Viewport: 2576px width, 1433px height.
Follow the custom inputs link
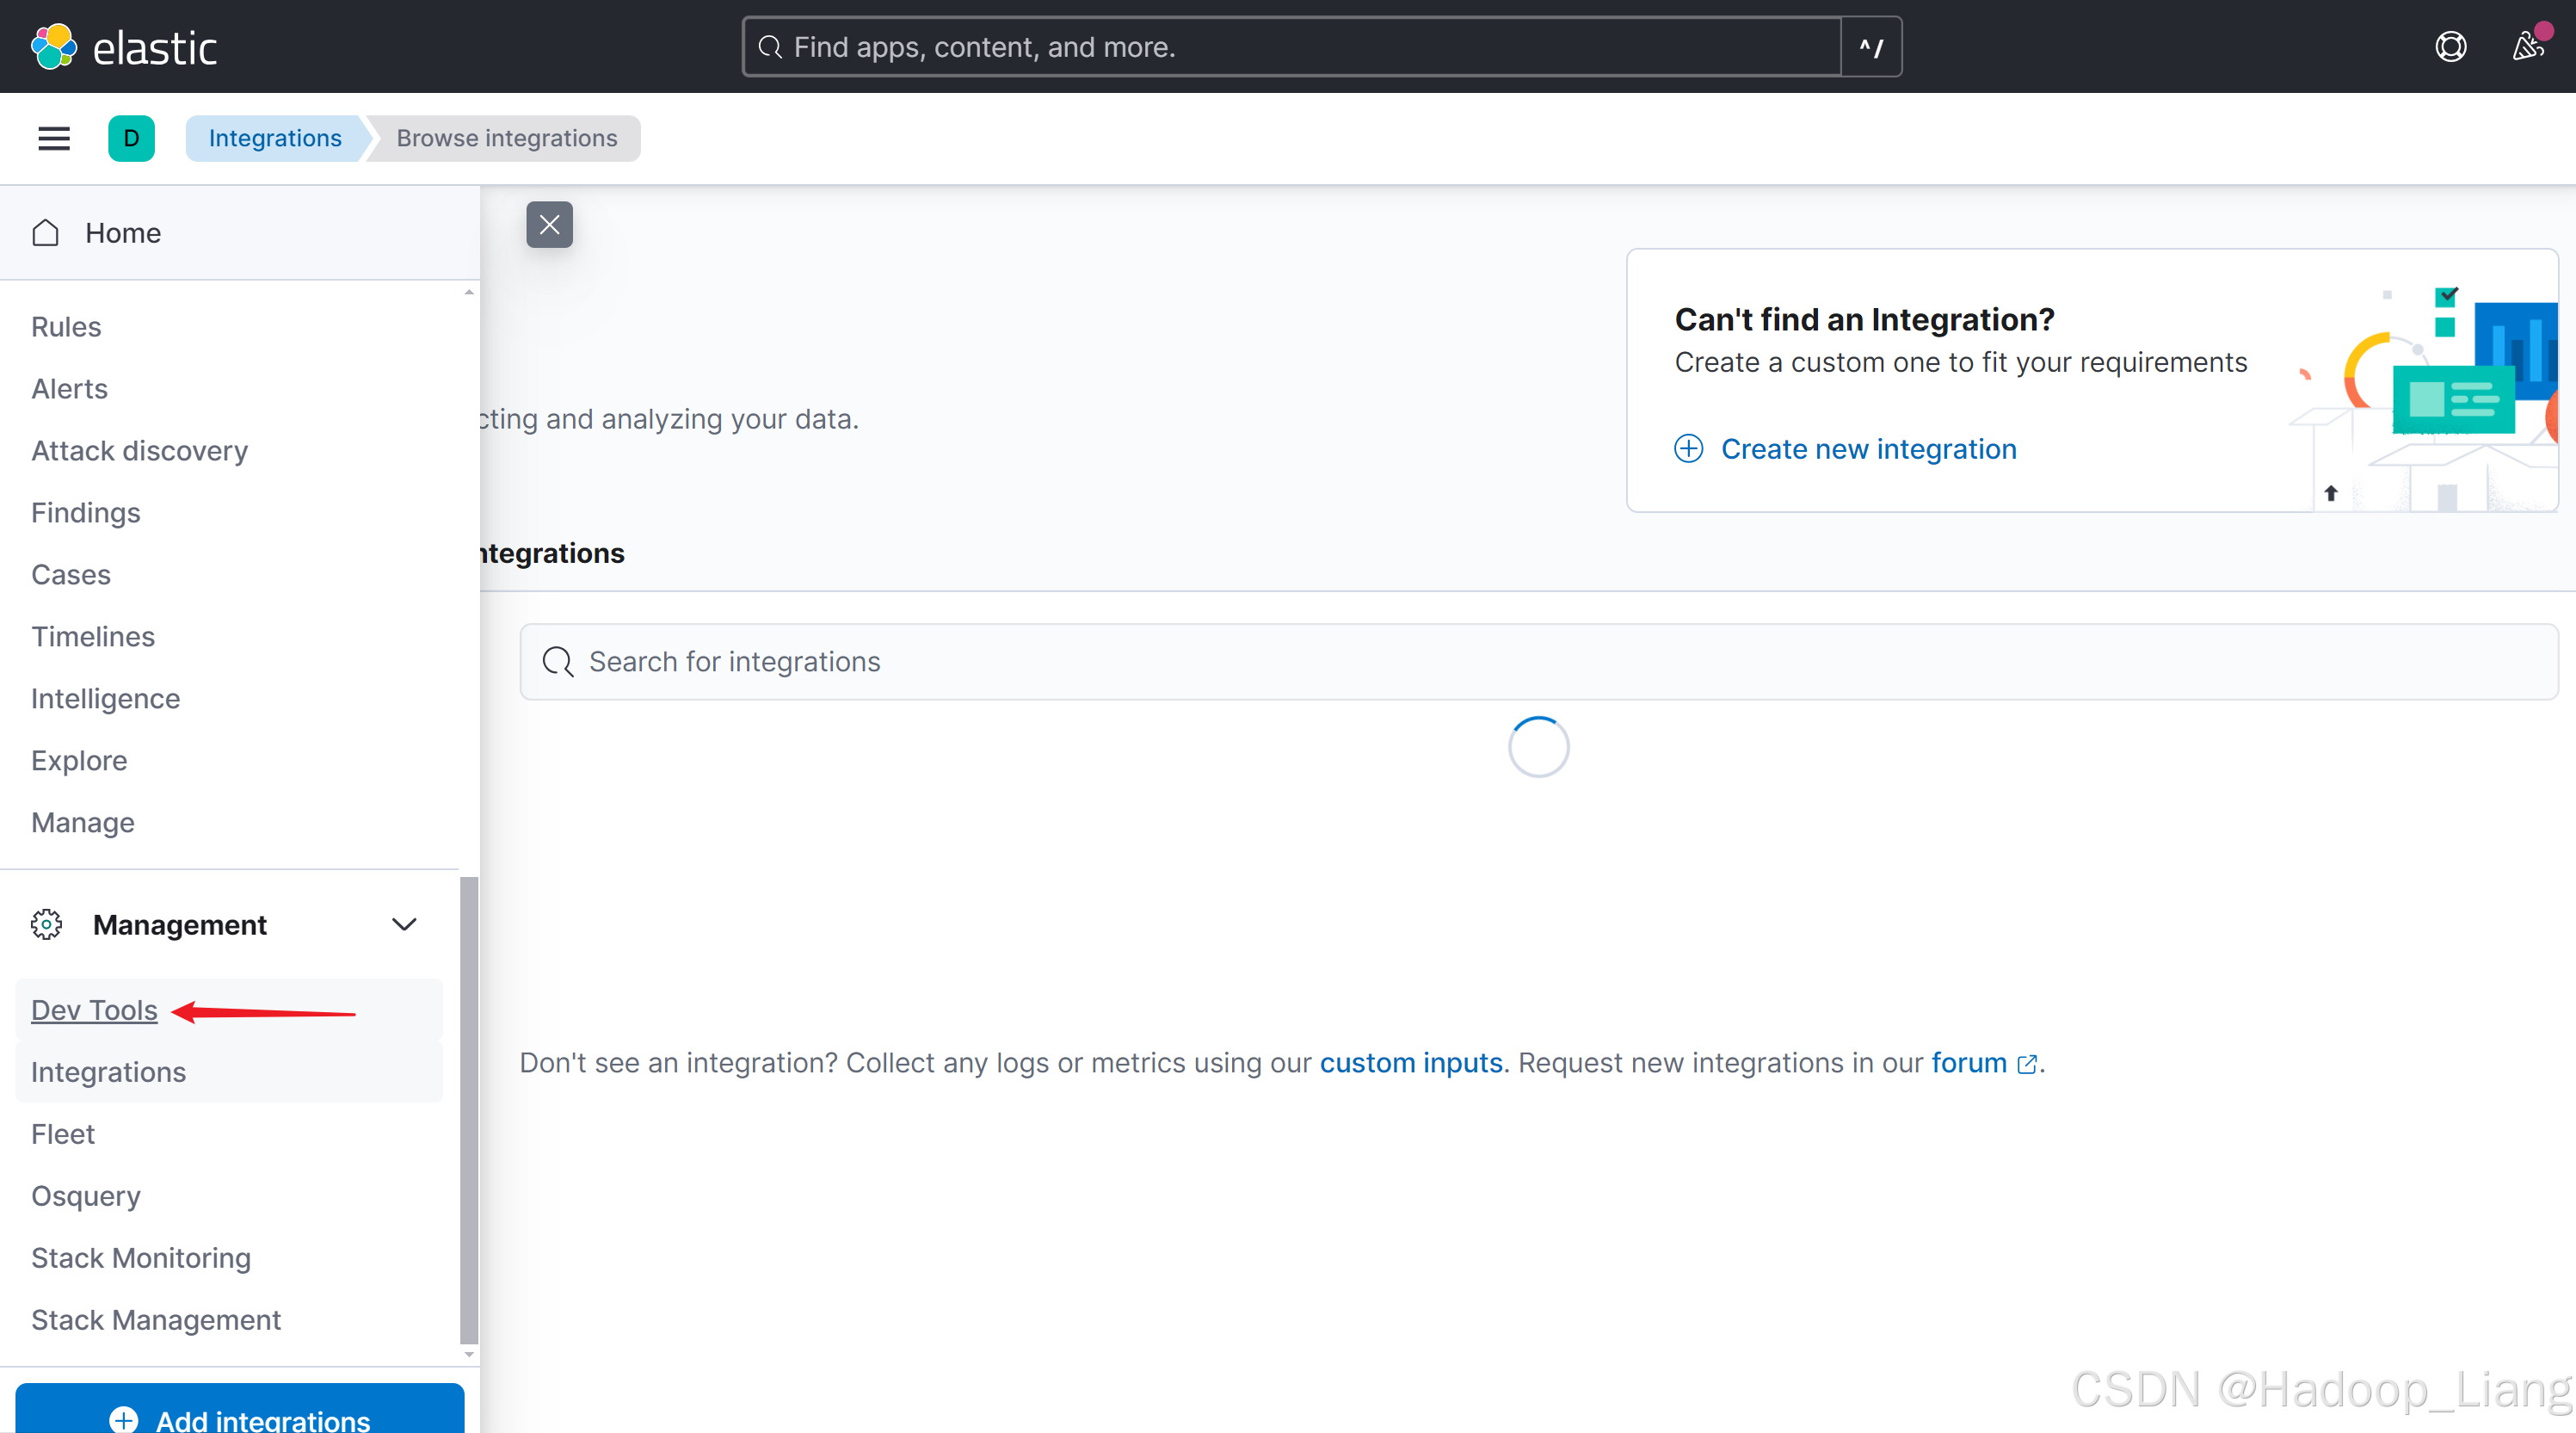[x=1411, y=1063]
